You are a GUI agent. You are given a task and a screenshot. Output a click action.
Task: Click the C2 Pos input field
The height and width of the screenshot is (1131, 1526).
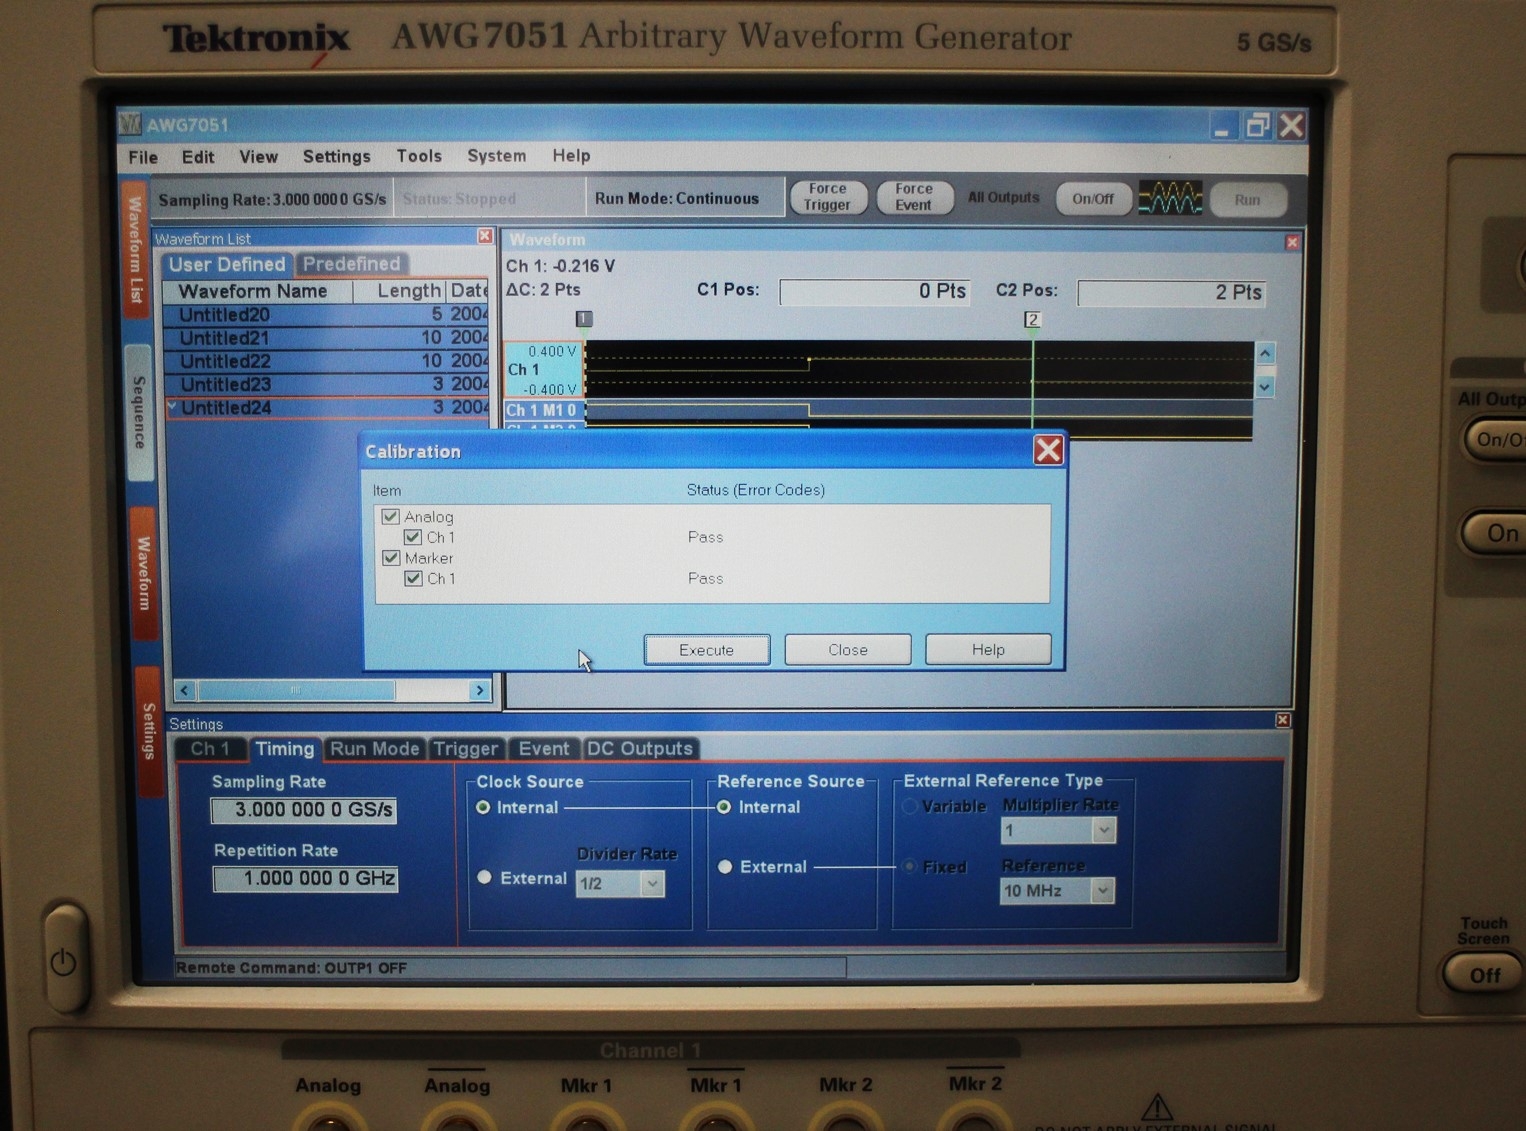point(1171,292)
